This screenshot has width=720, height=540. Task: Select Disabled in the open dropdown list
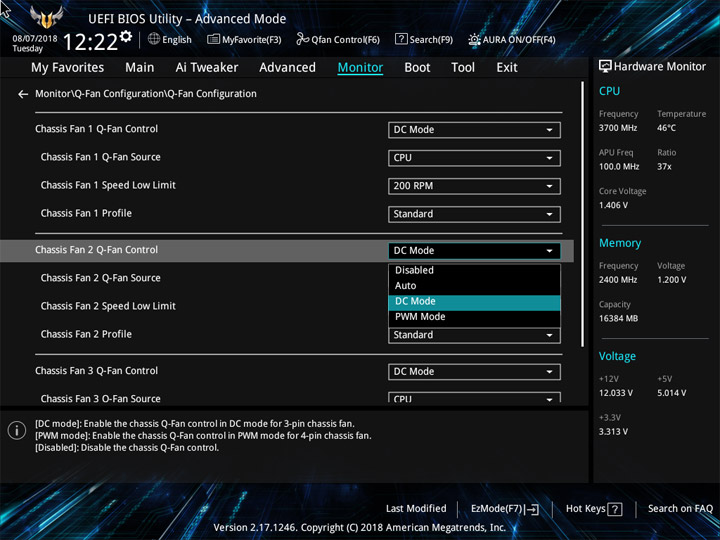(474, 270)
